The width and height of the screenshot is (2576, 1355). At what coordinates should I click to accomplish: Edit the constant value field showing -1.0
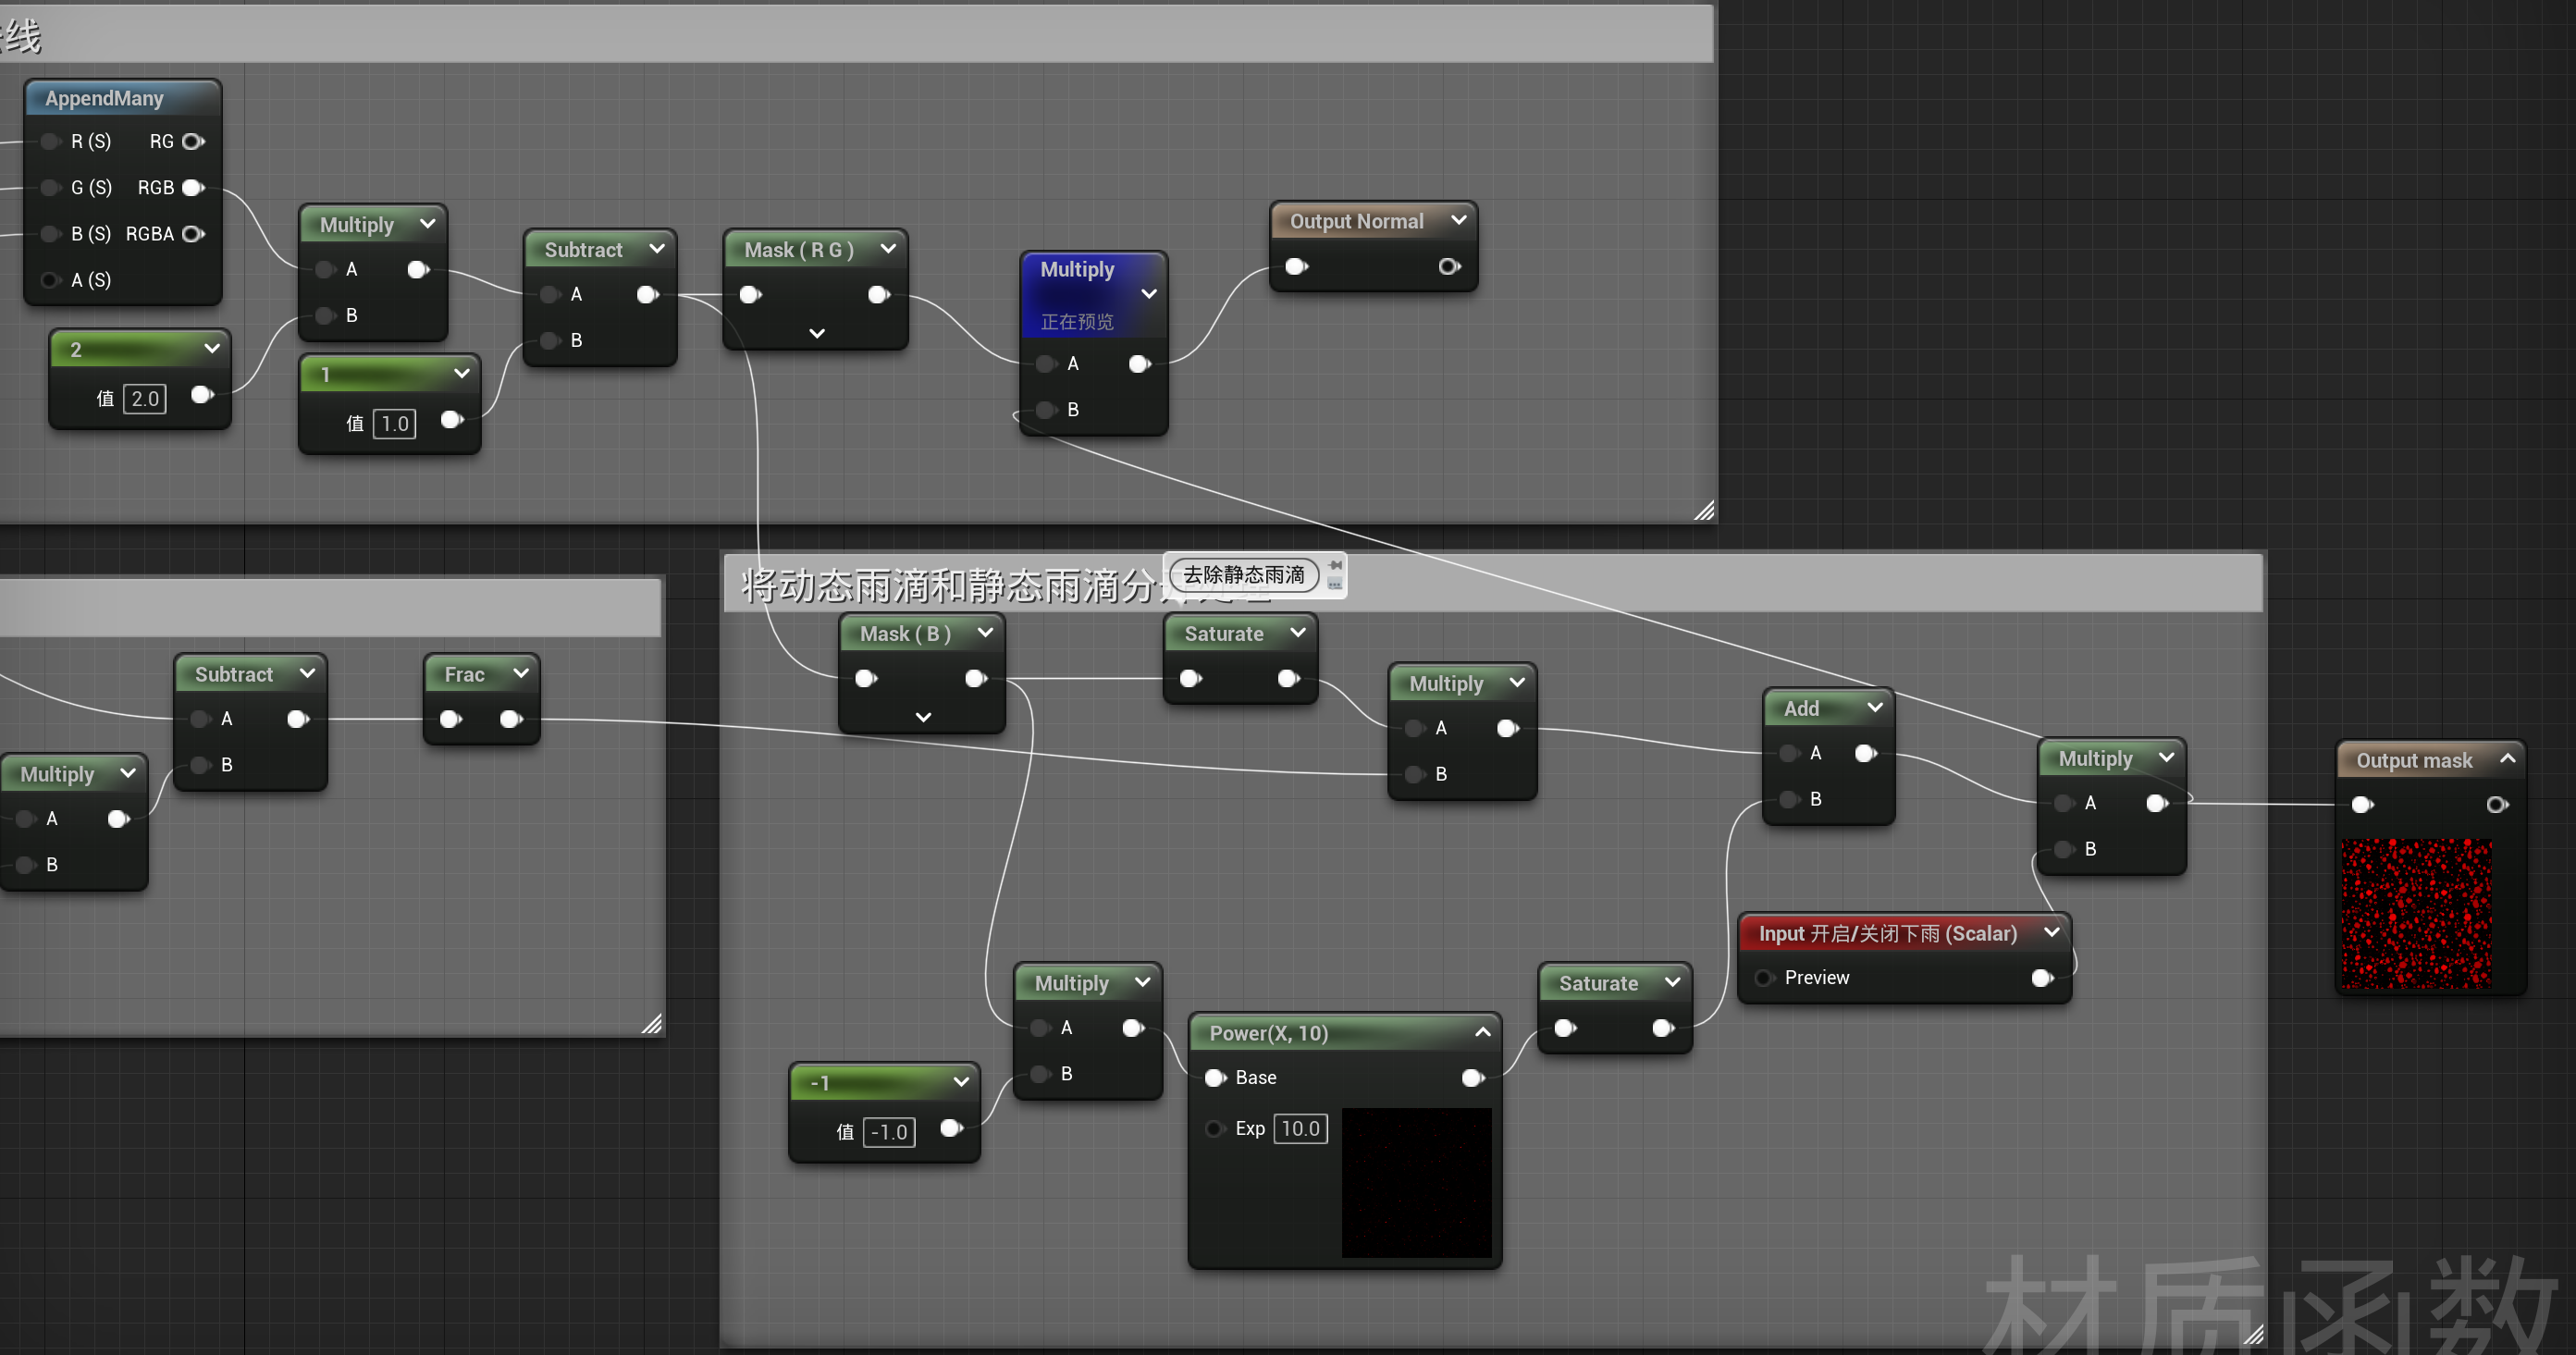pyautogui.click(x=888, y=1132)
